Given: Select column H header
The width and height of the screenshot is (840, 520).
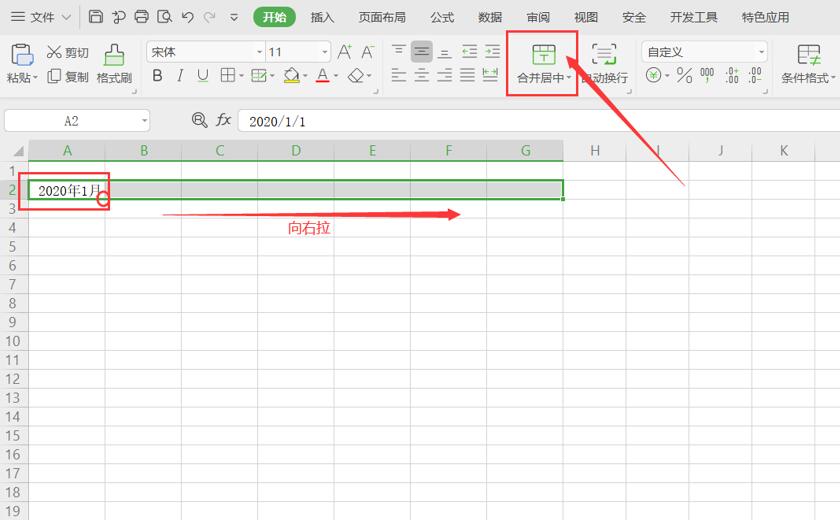Looking at the screenshot, I should tap(595, 150).
